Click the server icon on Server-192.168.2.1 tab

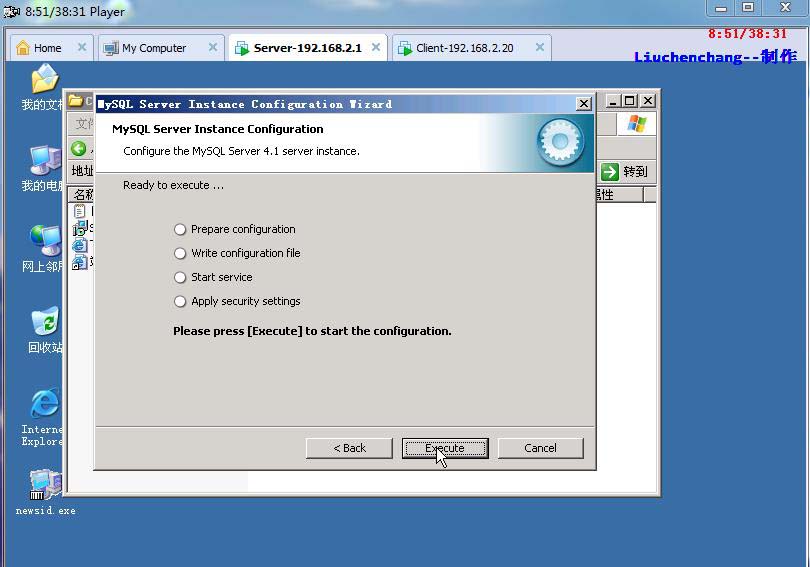point(242,48)
